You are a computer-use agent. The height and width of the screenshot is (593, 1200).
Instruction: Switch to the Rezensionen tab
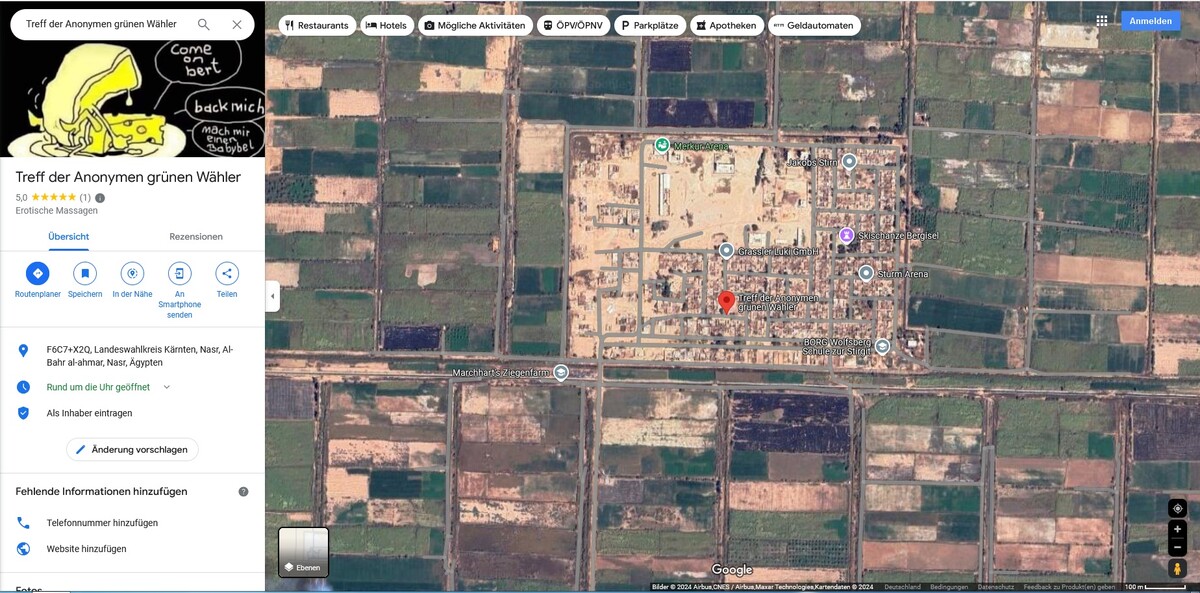(196, 237)
